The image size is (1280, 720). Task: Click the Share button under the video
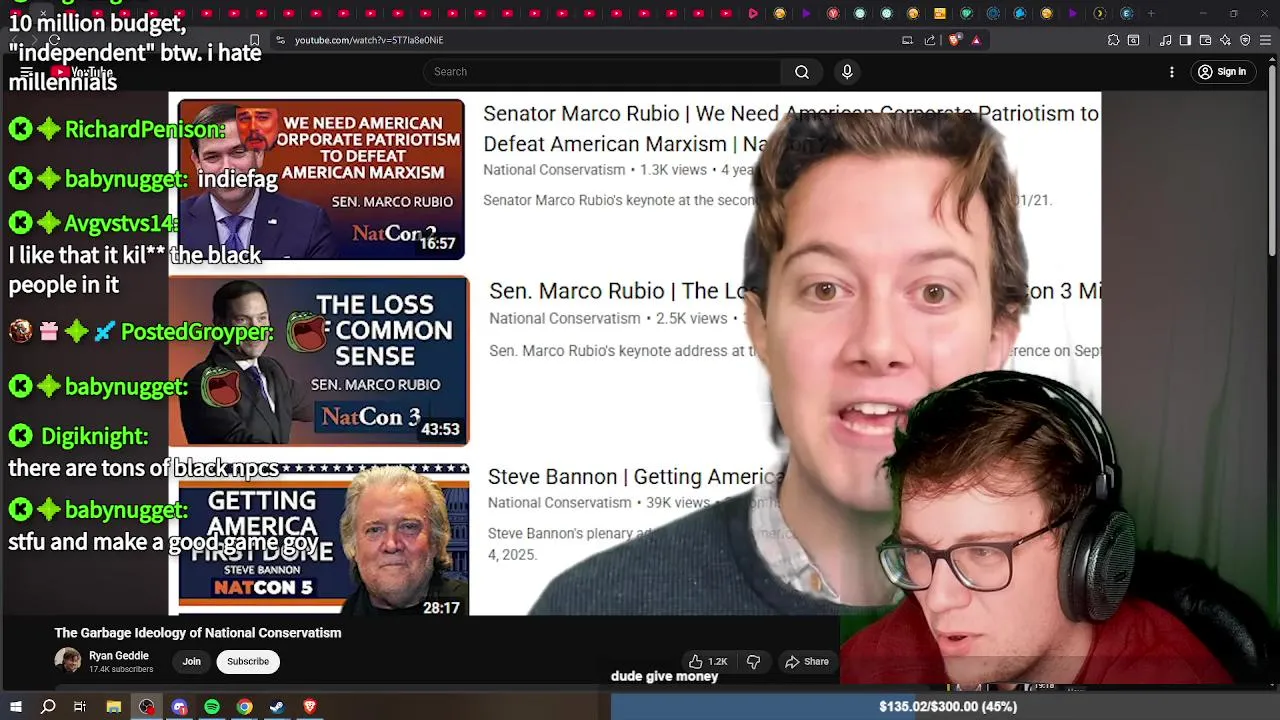(807, 662)
